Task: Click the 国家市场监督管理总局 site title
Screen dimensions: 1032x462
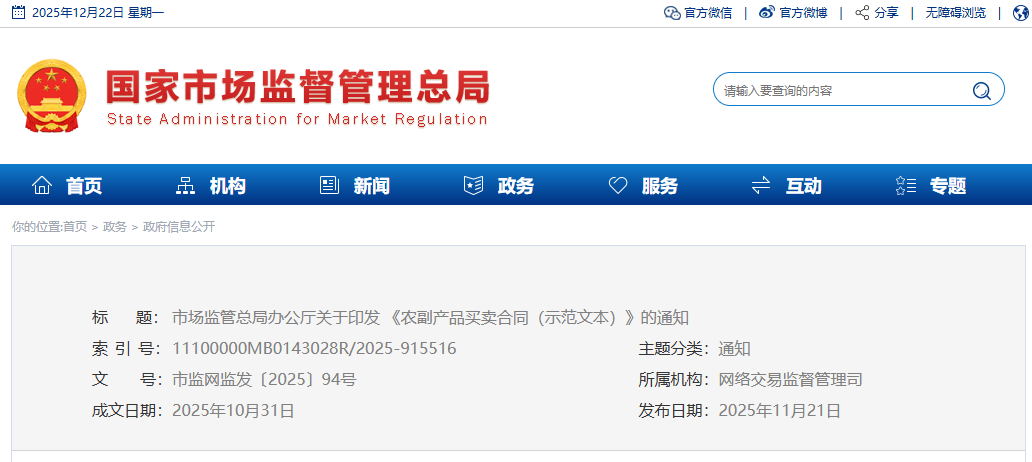Action: [x=297, y=88]
